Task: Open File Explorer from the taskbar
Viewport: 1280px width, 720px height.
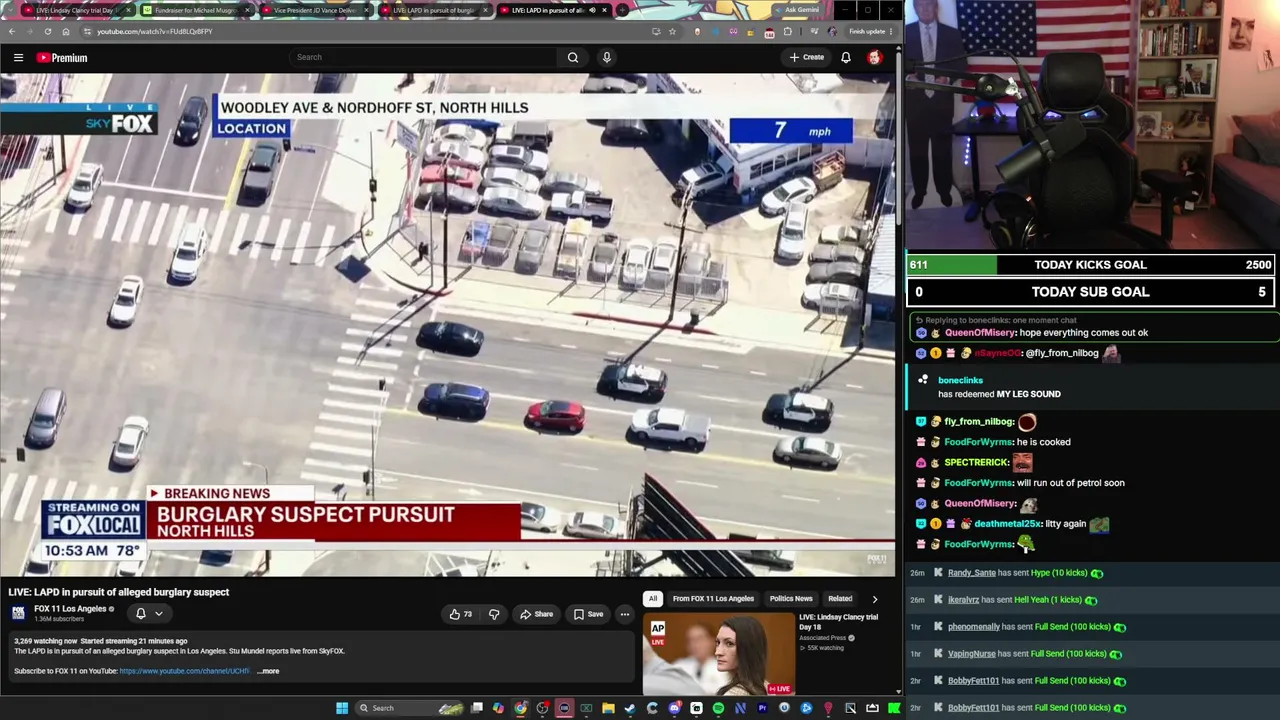Action: [x=608, y=708]
